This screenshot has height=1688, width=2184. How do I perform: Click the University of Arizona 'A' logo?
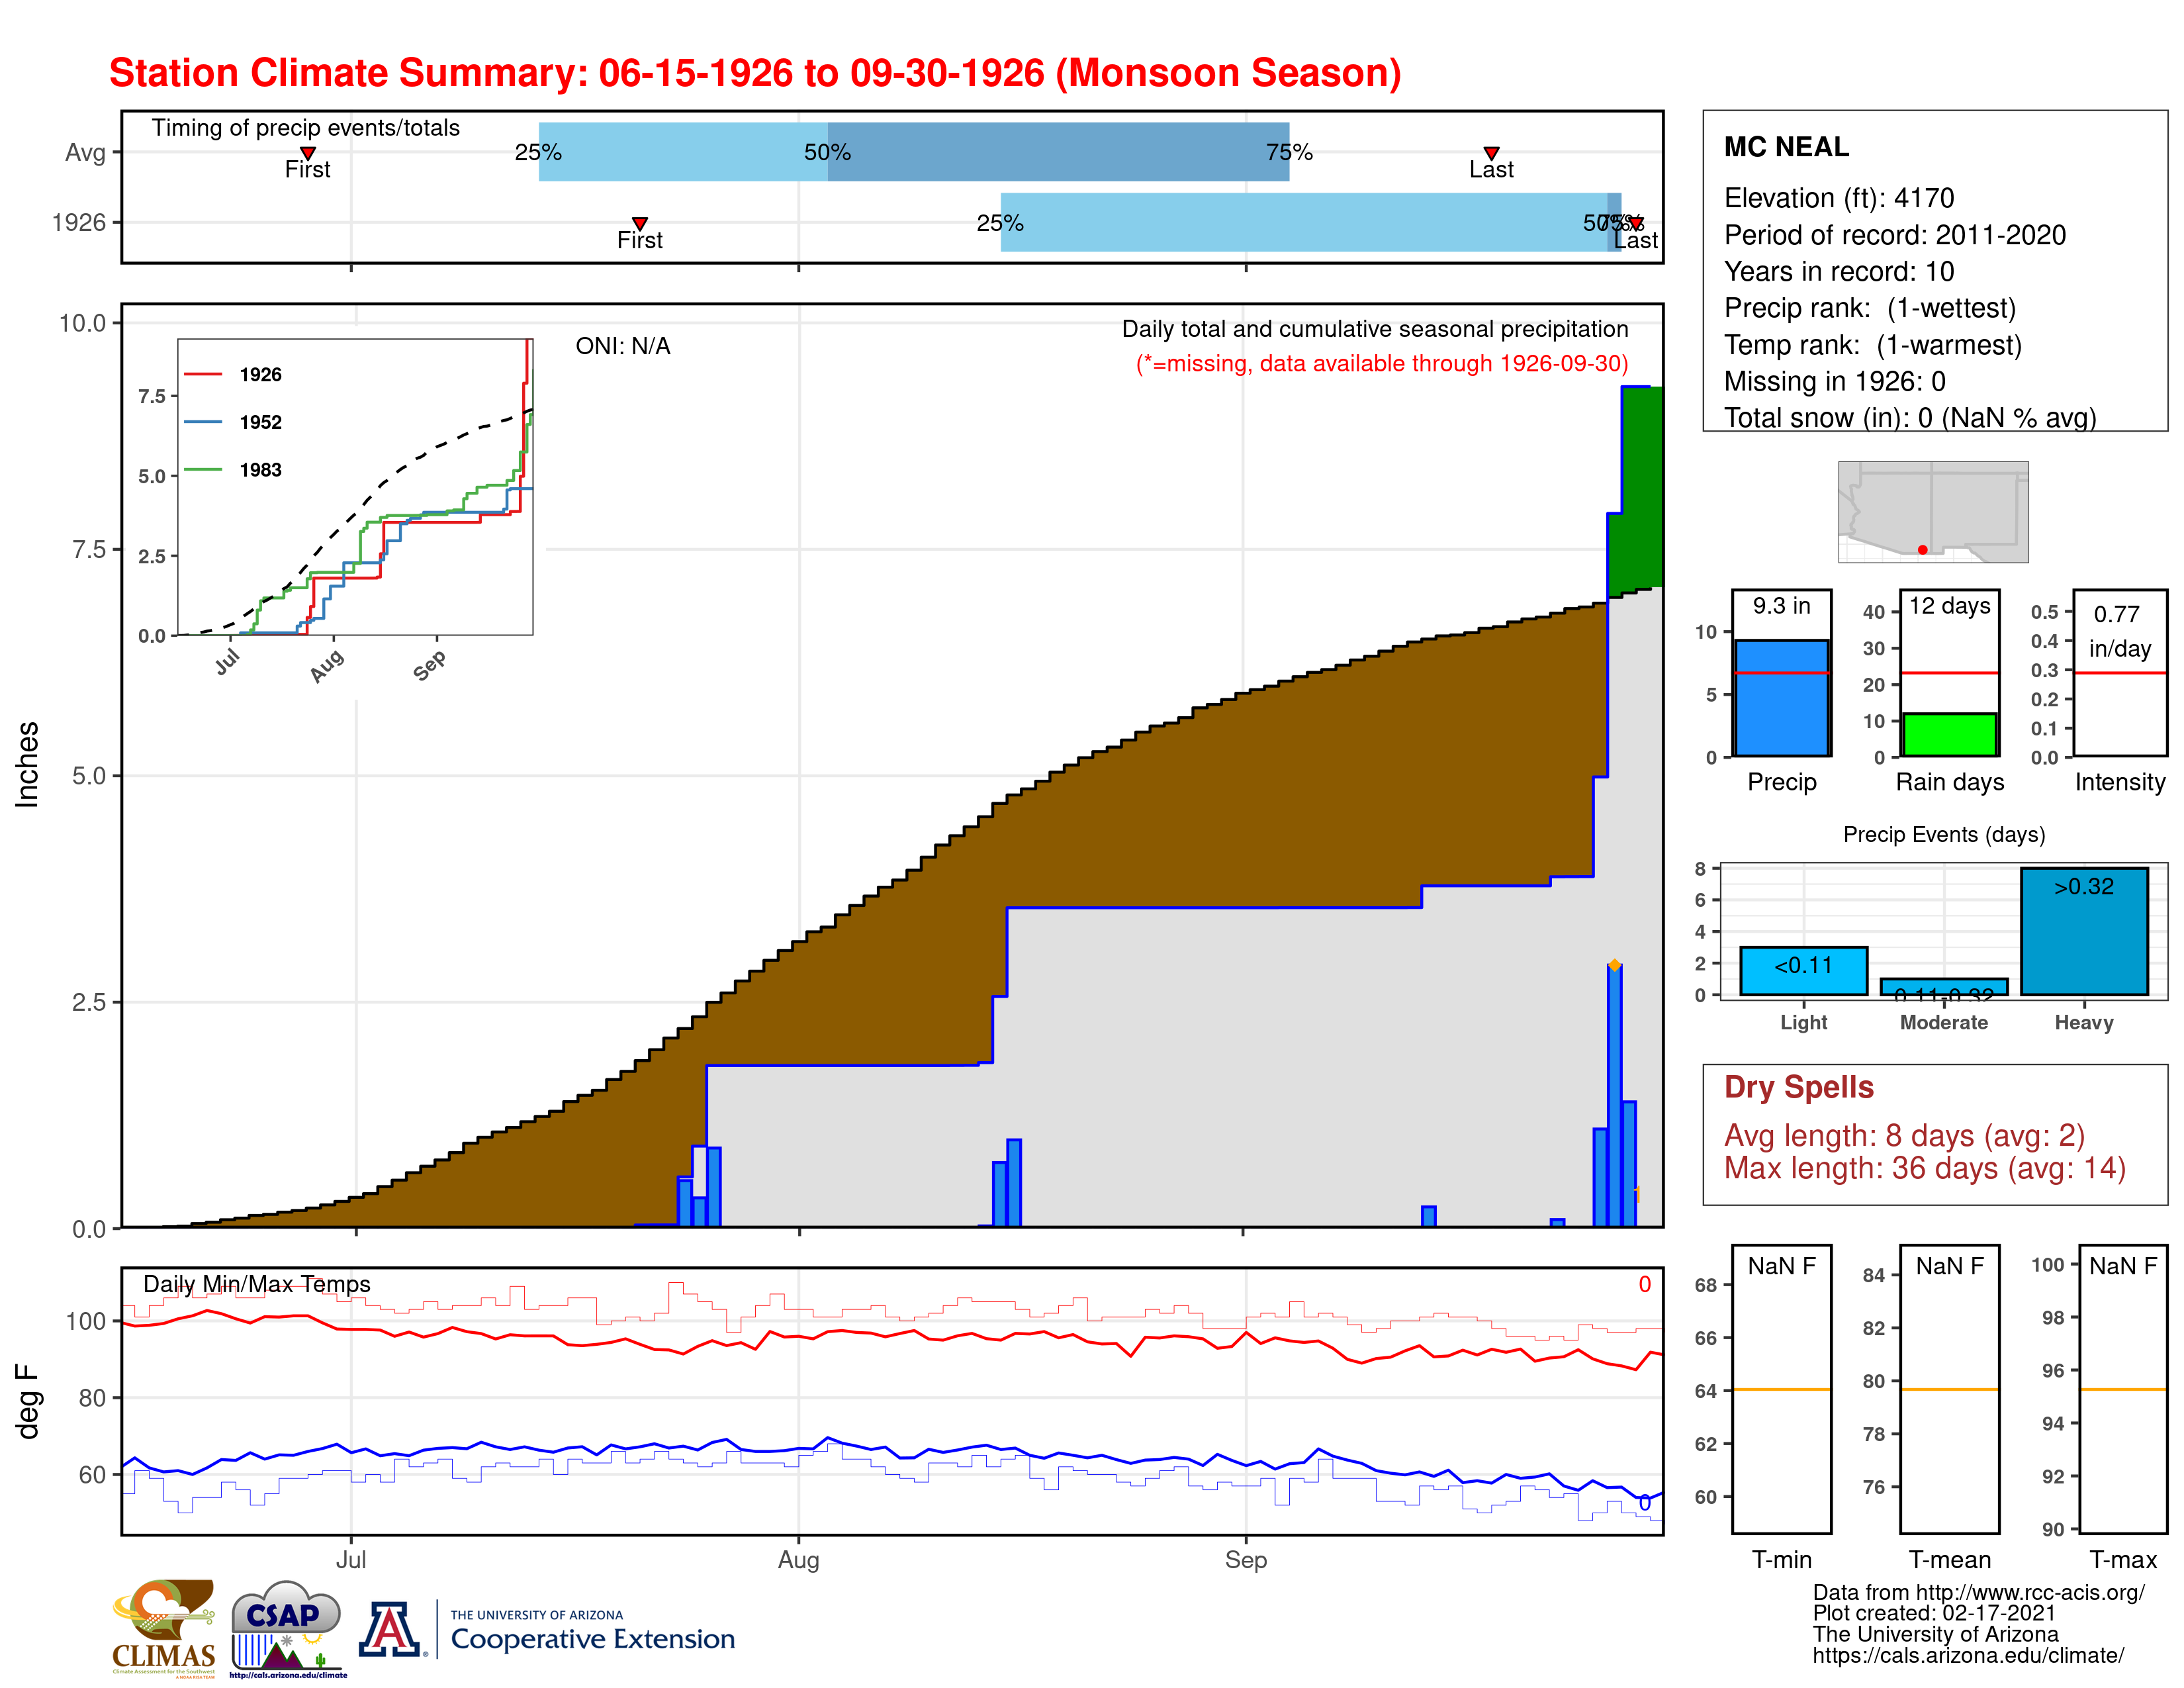(x=390, y=1629)
